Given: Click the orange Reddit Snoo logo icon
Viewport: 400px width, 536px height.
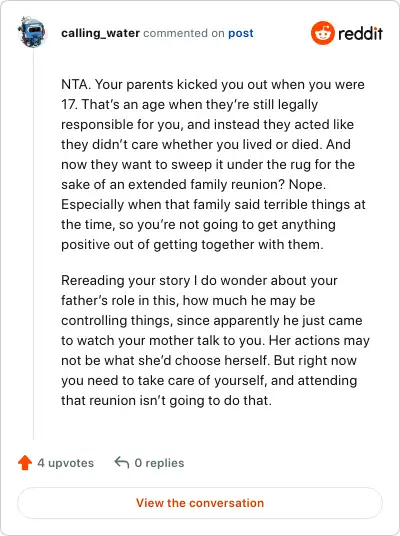Looking at the screenshot, I should (322, 33).
